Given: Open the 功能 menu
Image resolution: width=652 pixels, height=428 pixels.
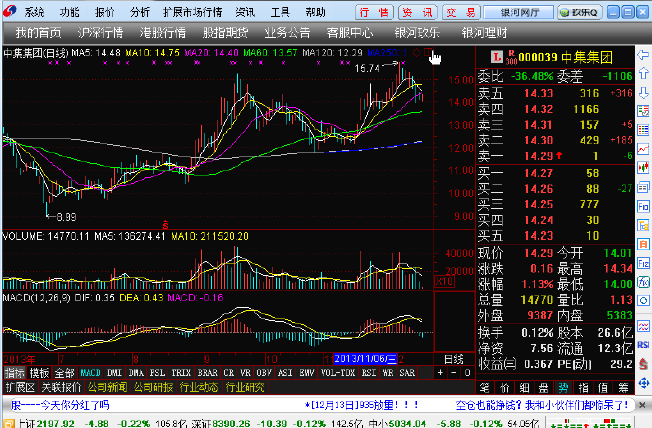Looking at the screenshot, I should point(69,12).
